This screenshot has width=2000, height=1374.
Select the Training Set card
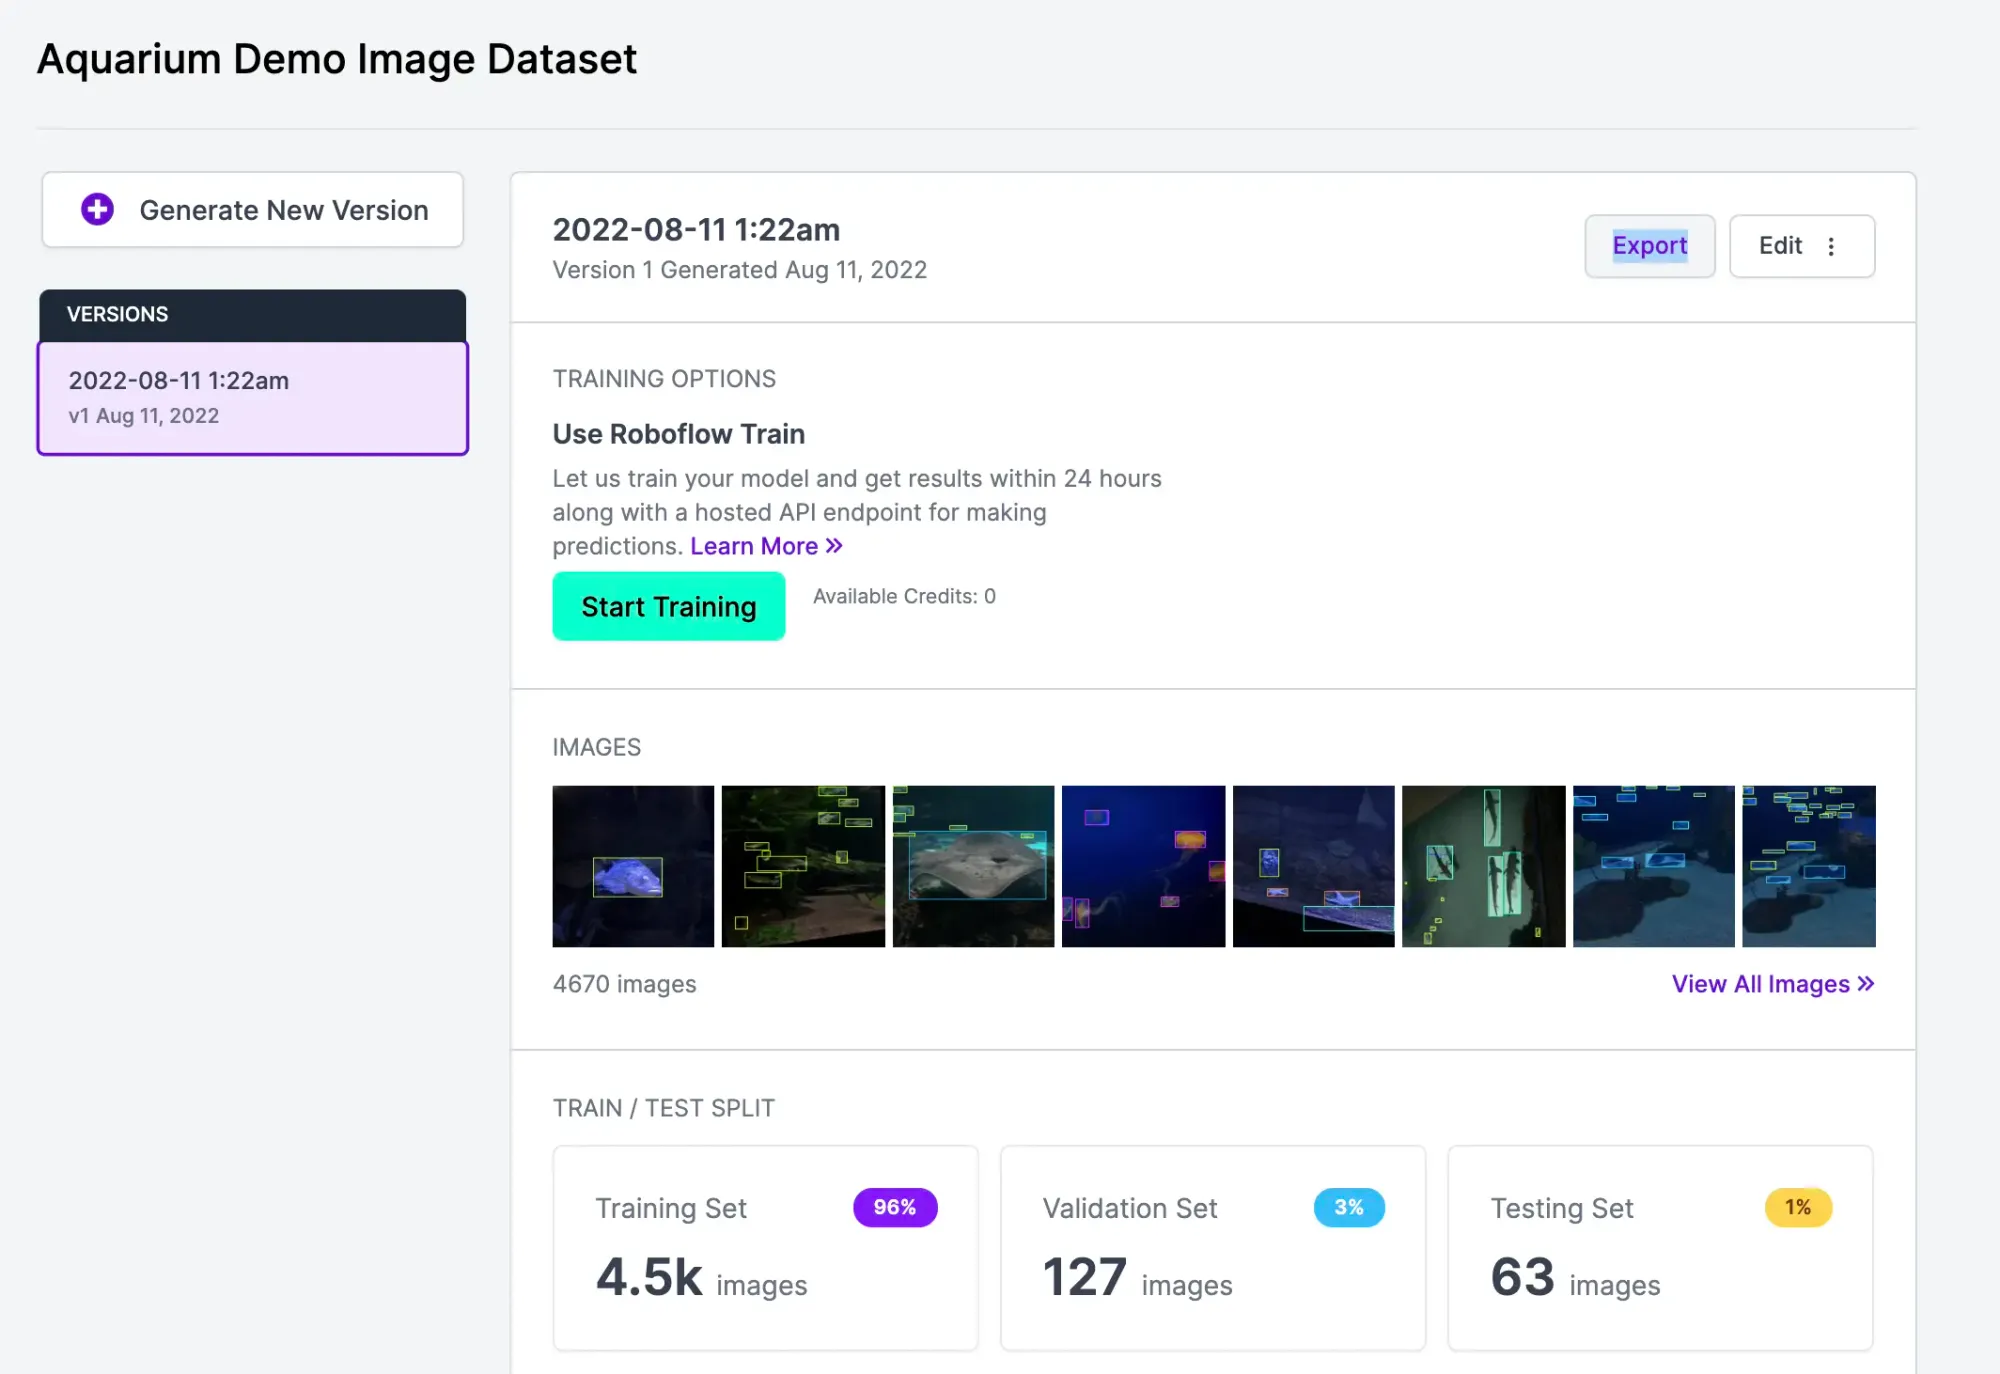click(x=765, y=1248)
